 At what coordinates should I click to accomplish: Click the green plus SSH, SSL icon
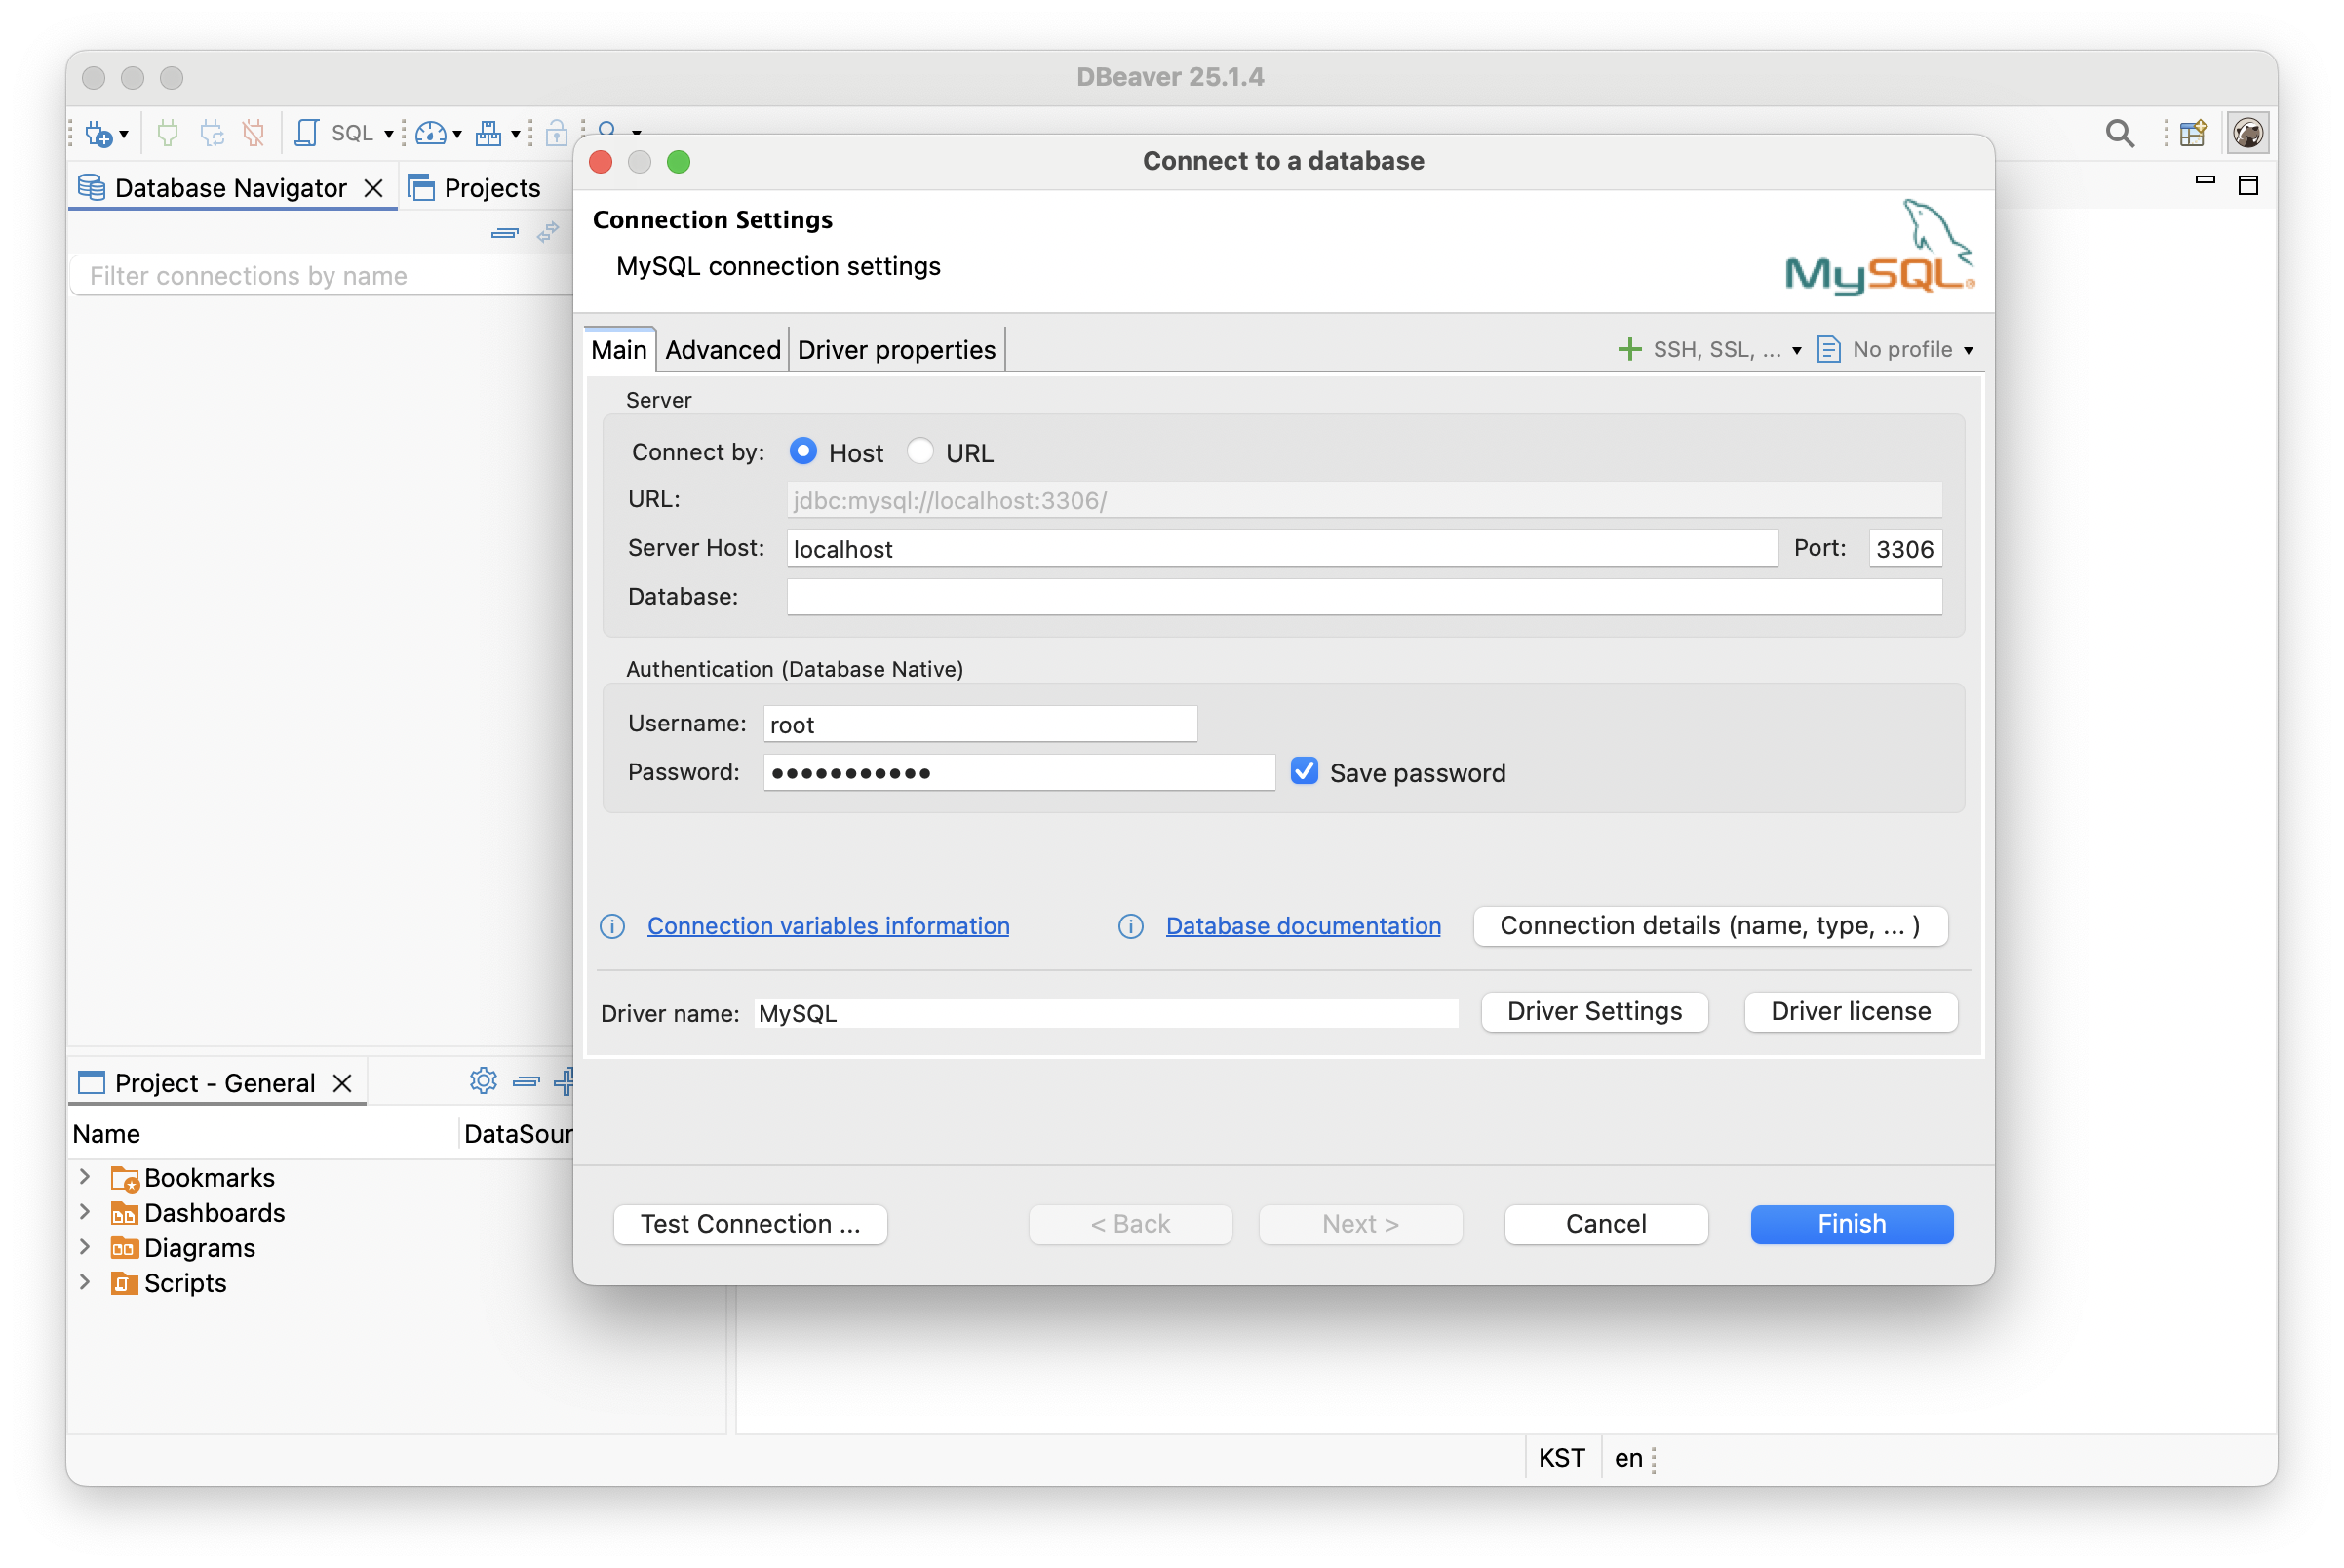pos(1629,349)
